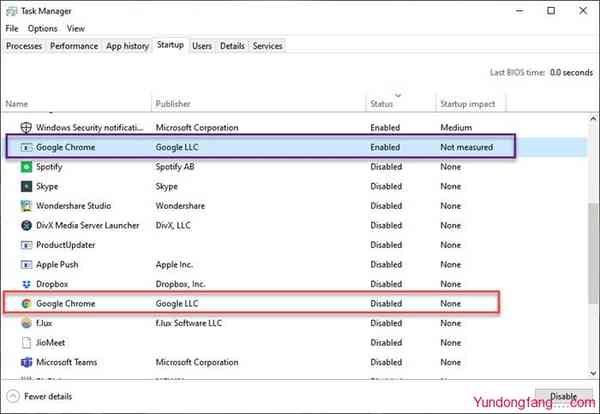Select the Skype app icon
600x414 pixels.
tap(26, 186)
